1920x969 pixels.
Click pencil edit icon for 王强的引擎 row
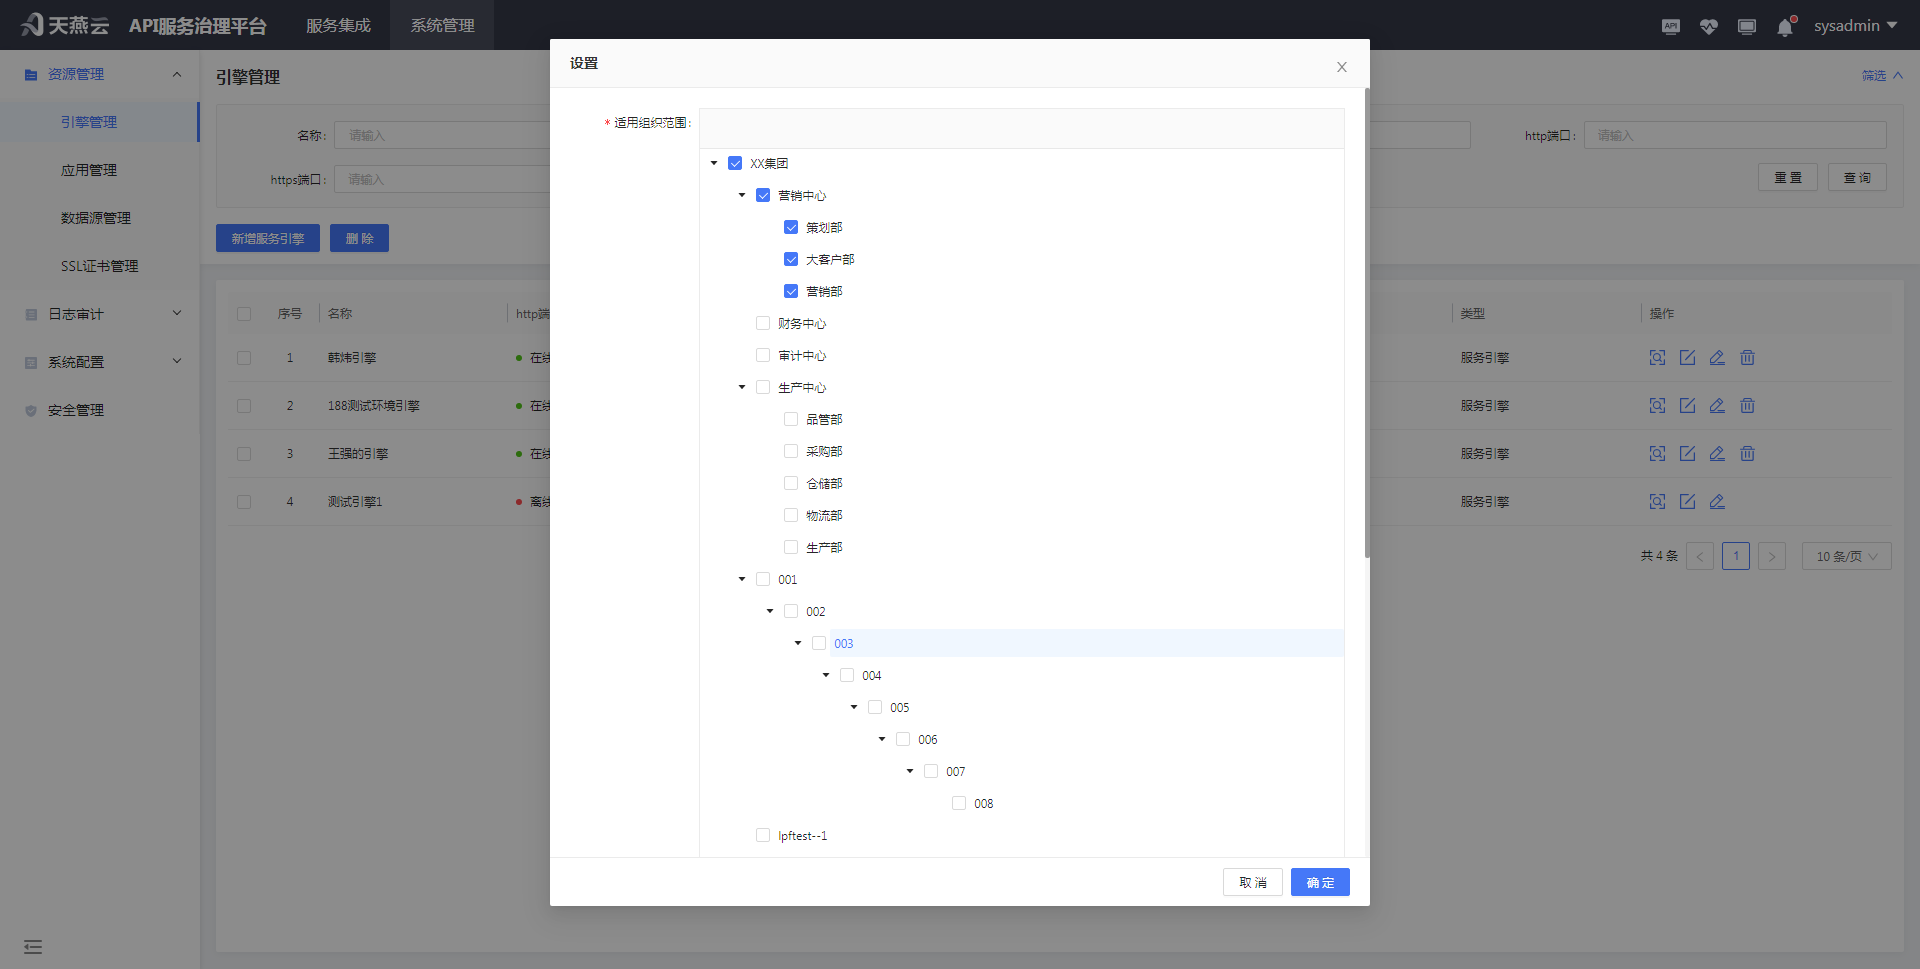click(1717, 454)
